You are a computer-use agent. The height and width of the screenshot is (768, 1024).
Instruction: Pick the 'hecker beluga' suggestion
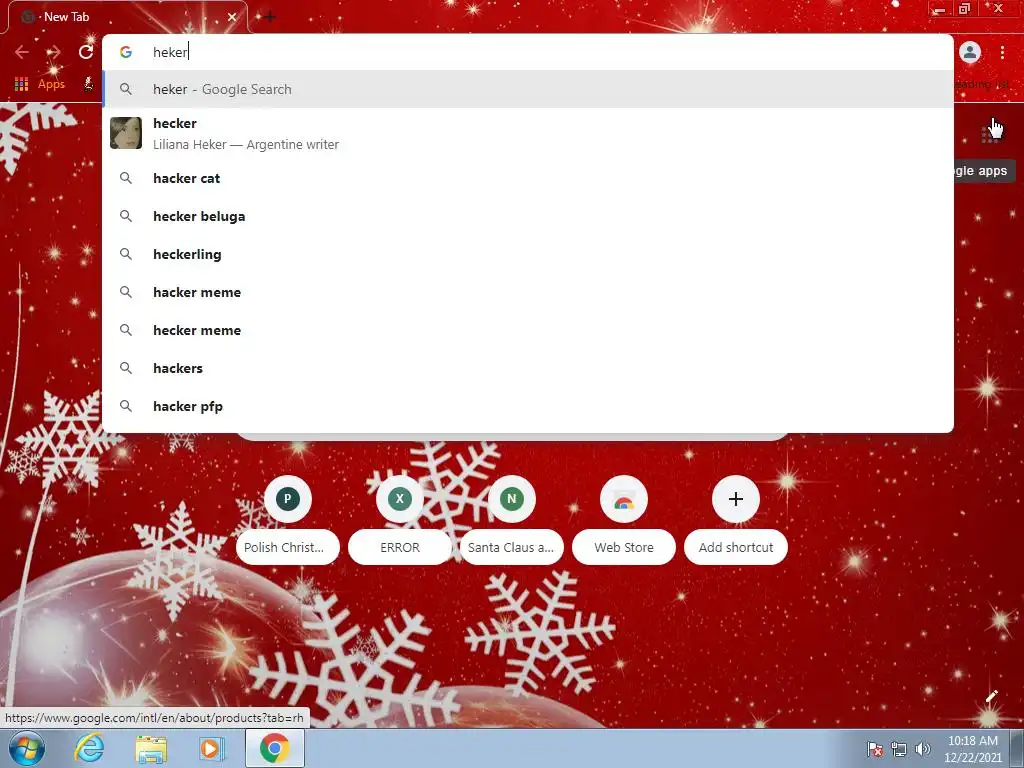click(528, 216)
